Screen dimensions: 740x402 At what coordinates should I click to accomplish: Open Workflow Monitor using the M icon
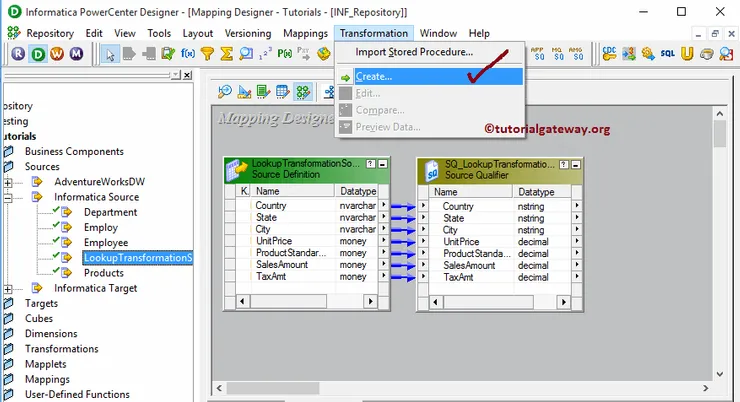point(76,54)
